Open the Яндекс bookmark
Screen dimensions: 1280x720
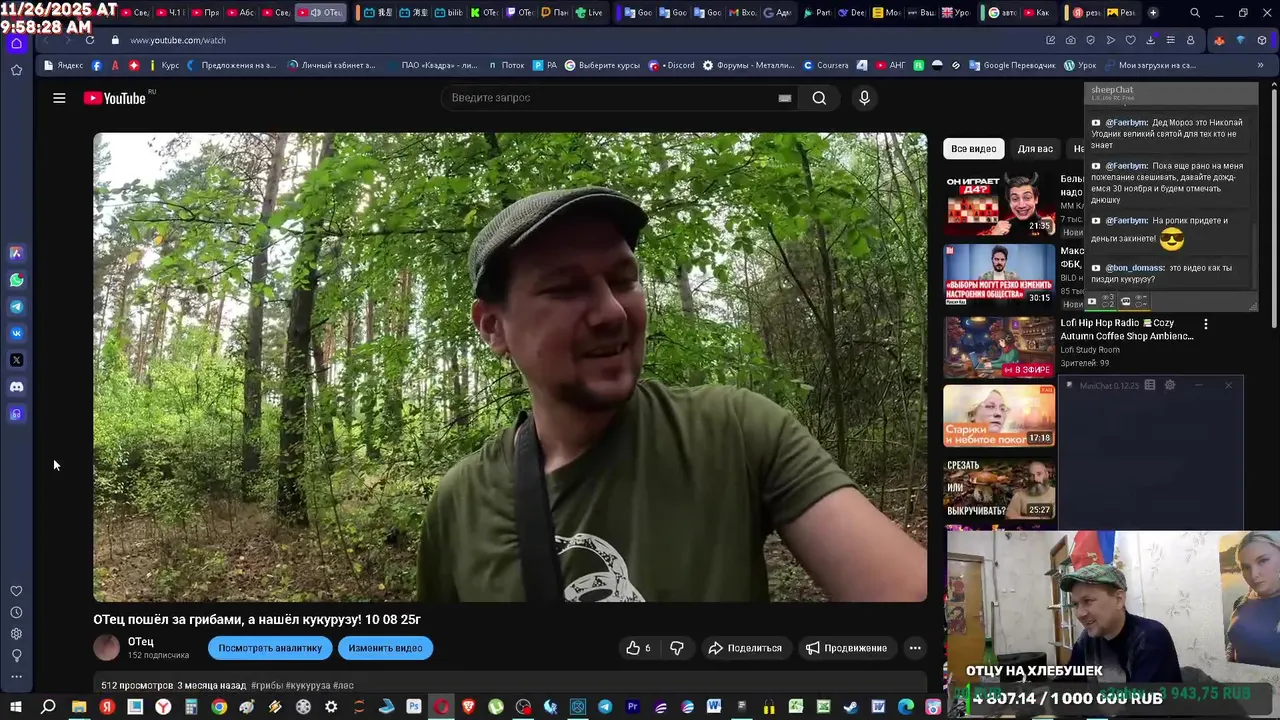(x=63, y=65)
